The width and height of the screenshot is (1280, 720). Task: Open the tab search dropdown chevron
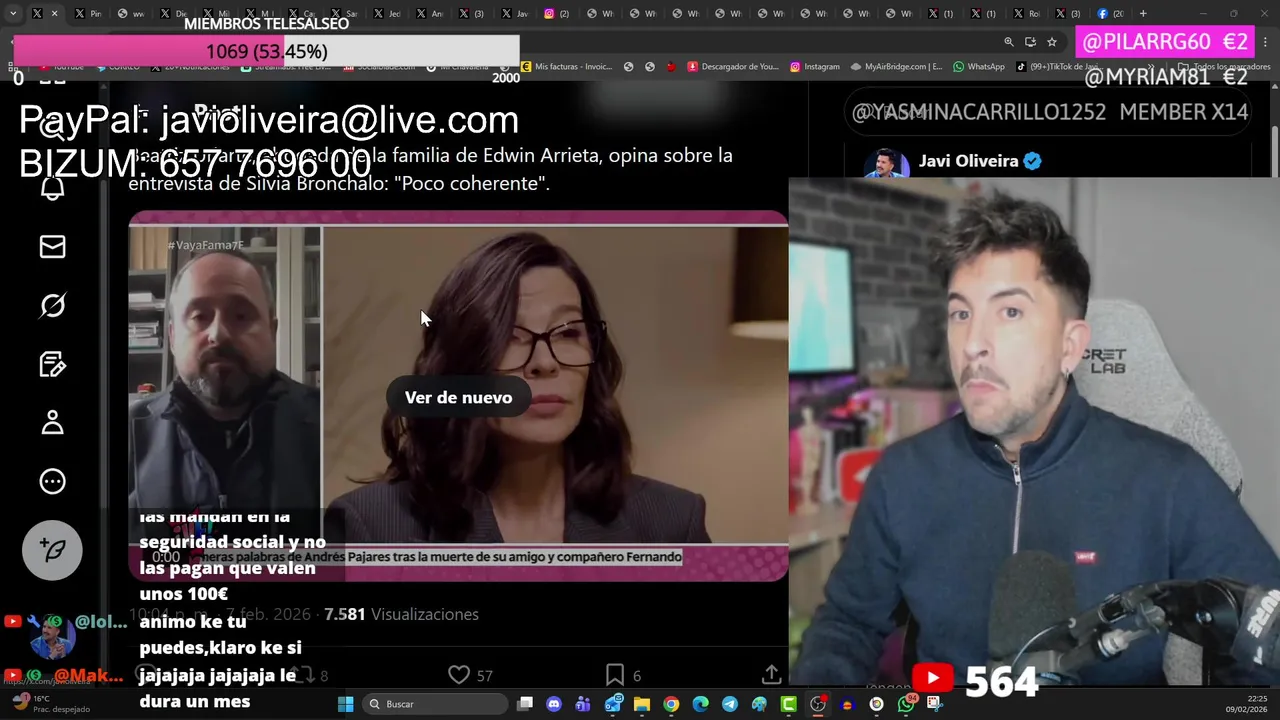click(x=13, y=14)
